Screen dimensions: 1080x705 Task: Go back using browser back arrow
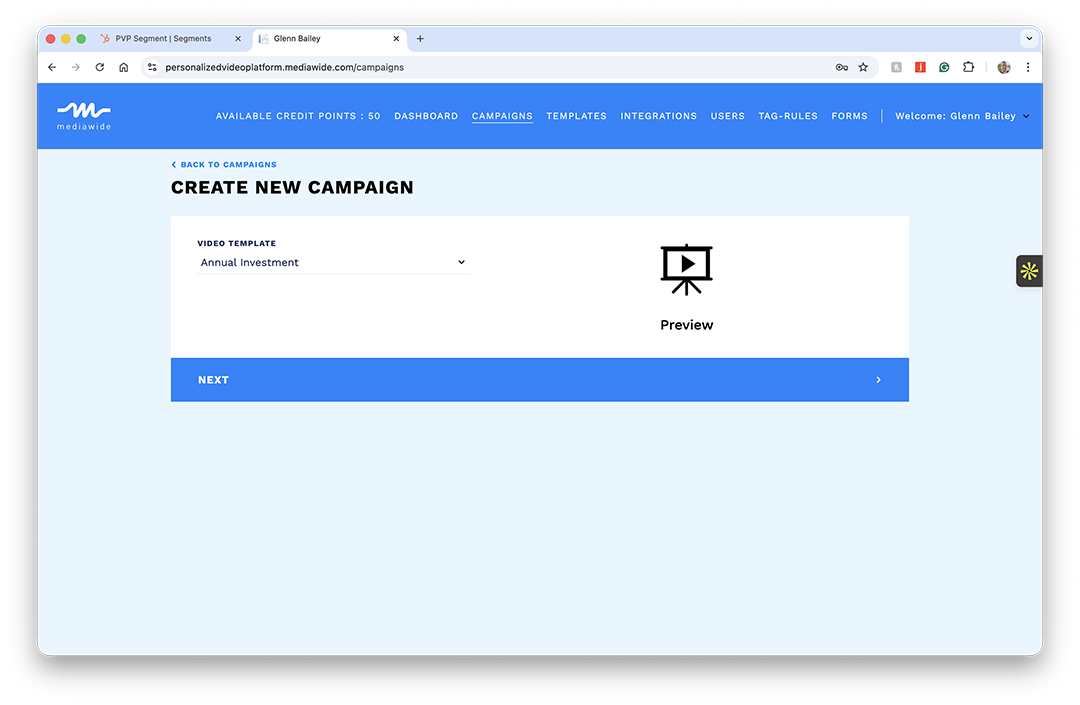52,67
